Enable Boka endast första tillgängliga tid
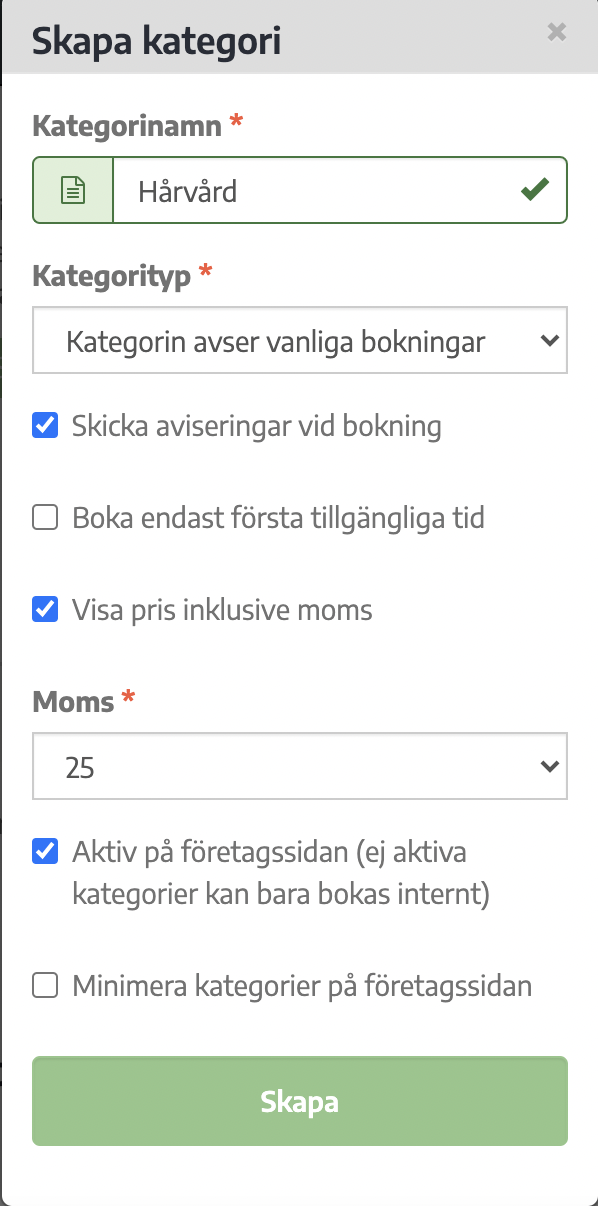This screenshot has width=598, height=1206. tap(45, 518)
